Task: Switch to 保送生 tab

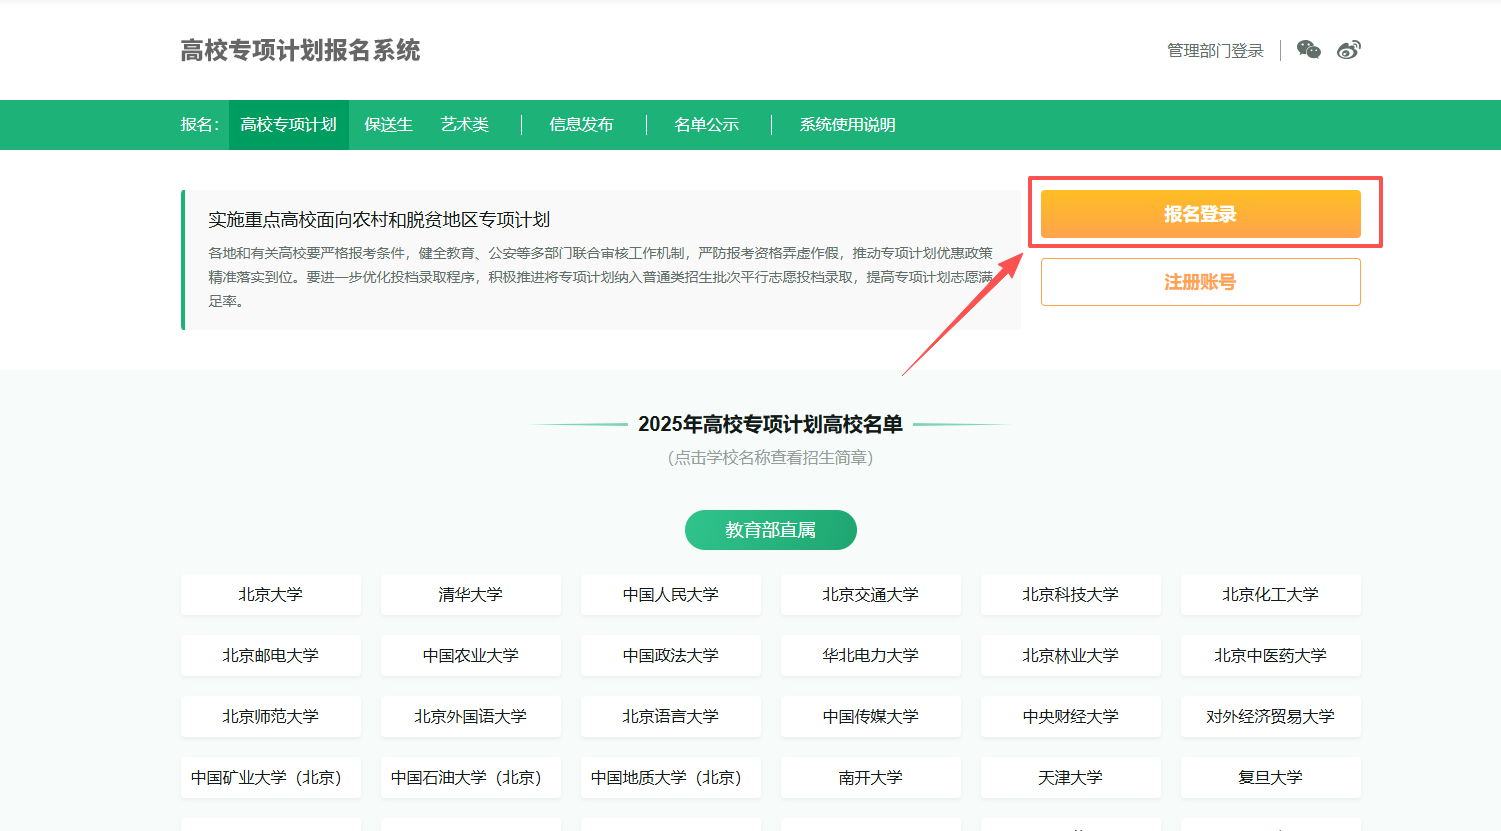Action: (x=388, y=125)
